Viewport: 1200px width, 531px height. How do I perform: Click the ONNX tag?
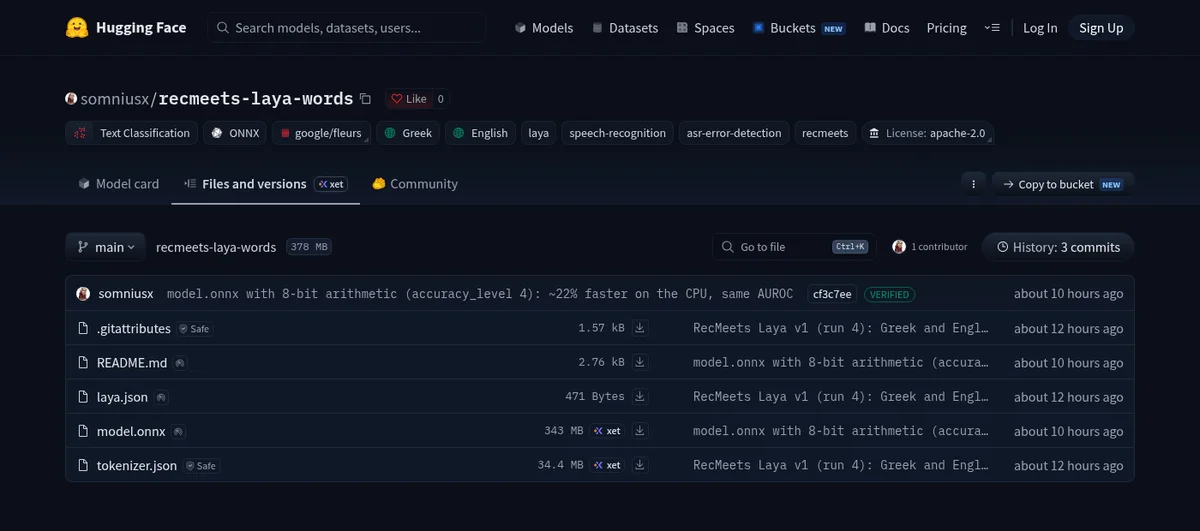coord(235,133)
